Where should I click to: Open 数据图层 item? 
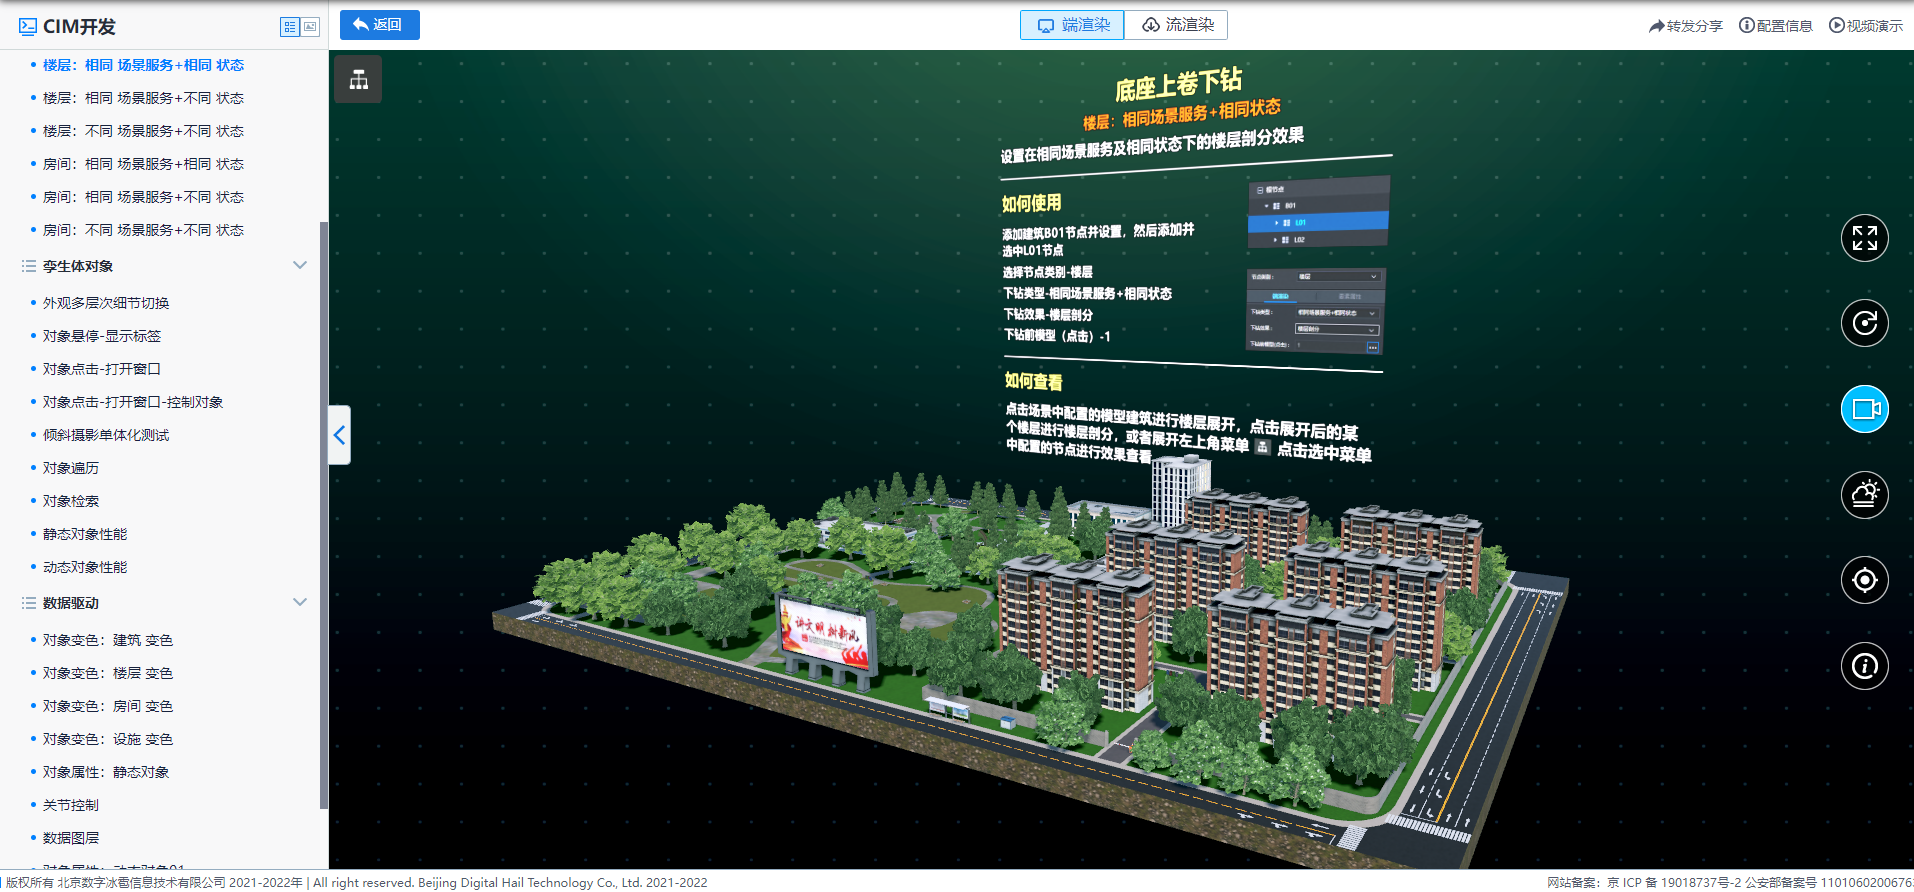click(71, 838)
